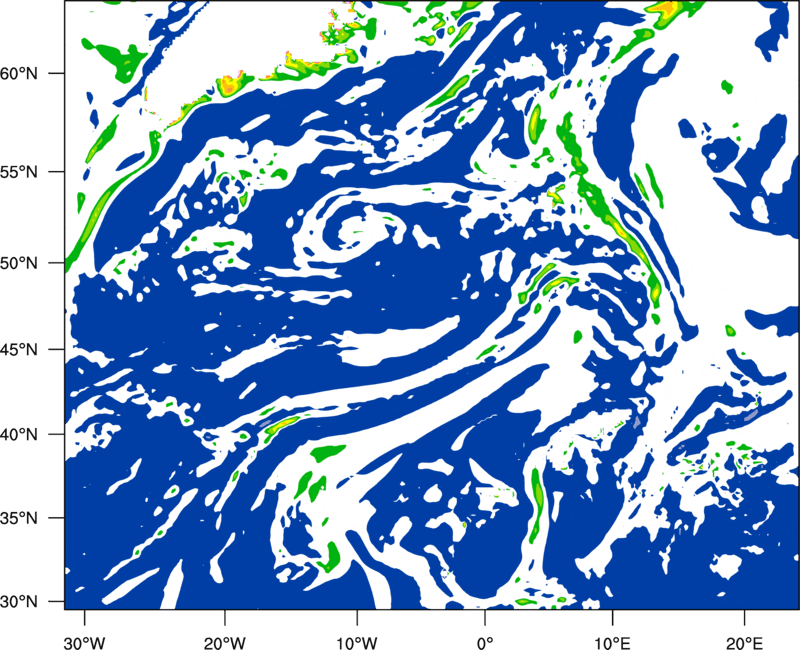
Task: Click the 20°W longitude label
Action: (224, 643)
